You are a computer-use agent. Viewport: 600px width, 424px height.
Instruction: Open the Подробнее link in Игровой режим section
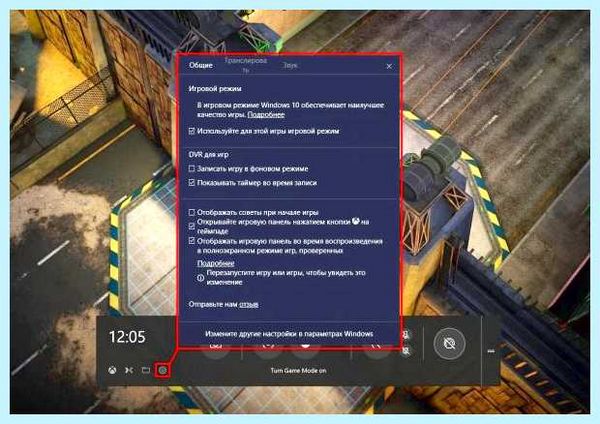click(266, 114)
